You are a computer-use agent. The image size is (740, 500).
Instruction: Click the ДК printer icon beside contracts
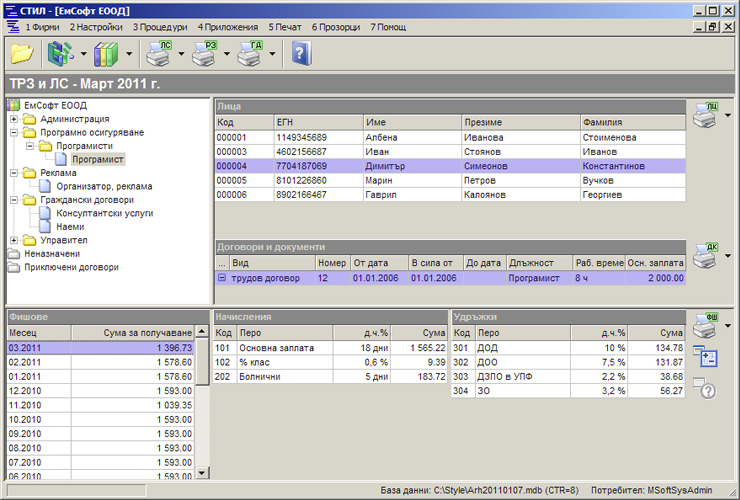[x=705, y=255]
